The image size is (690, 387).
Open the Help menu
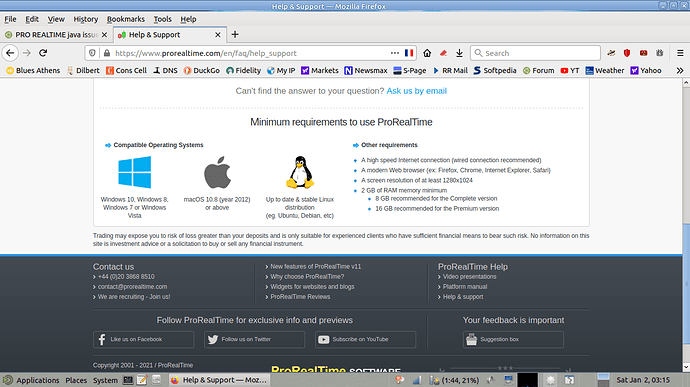[188, 19]
